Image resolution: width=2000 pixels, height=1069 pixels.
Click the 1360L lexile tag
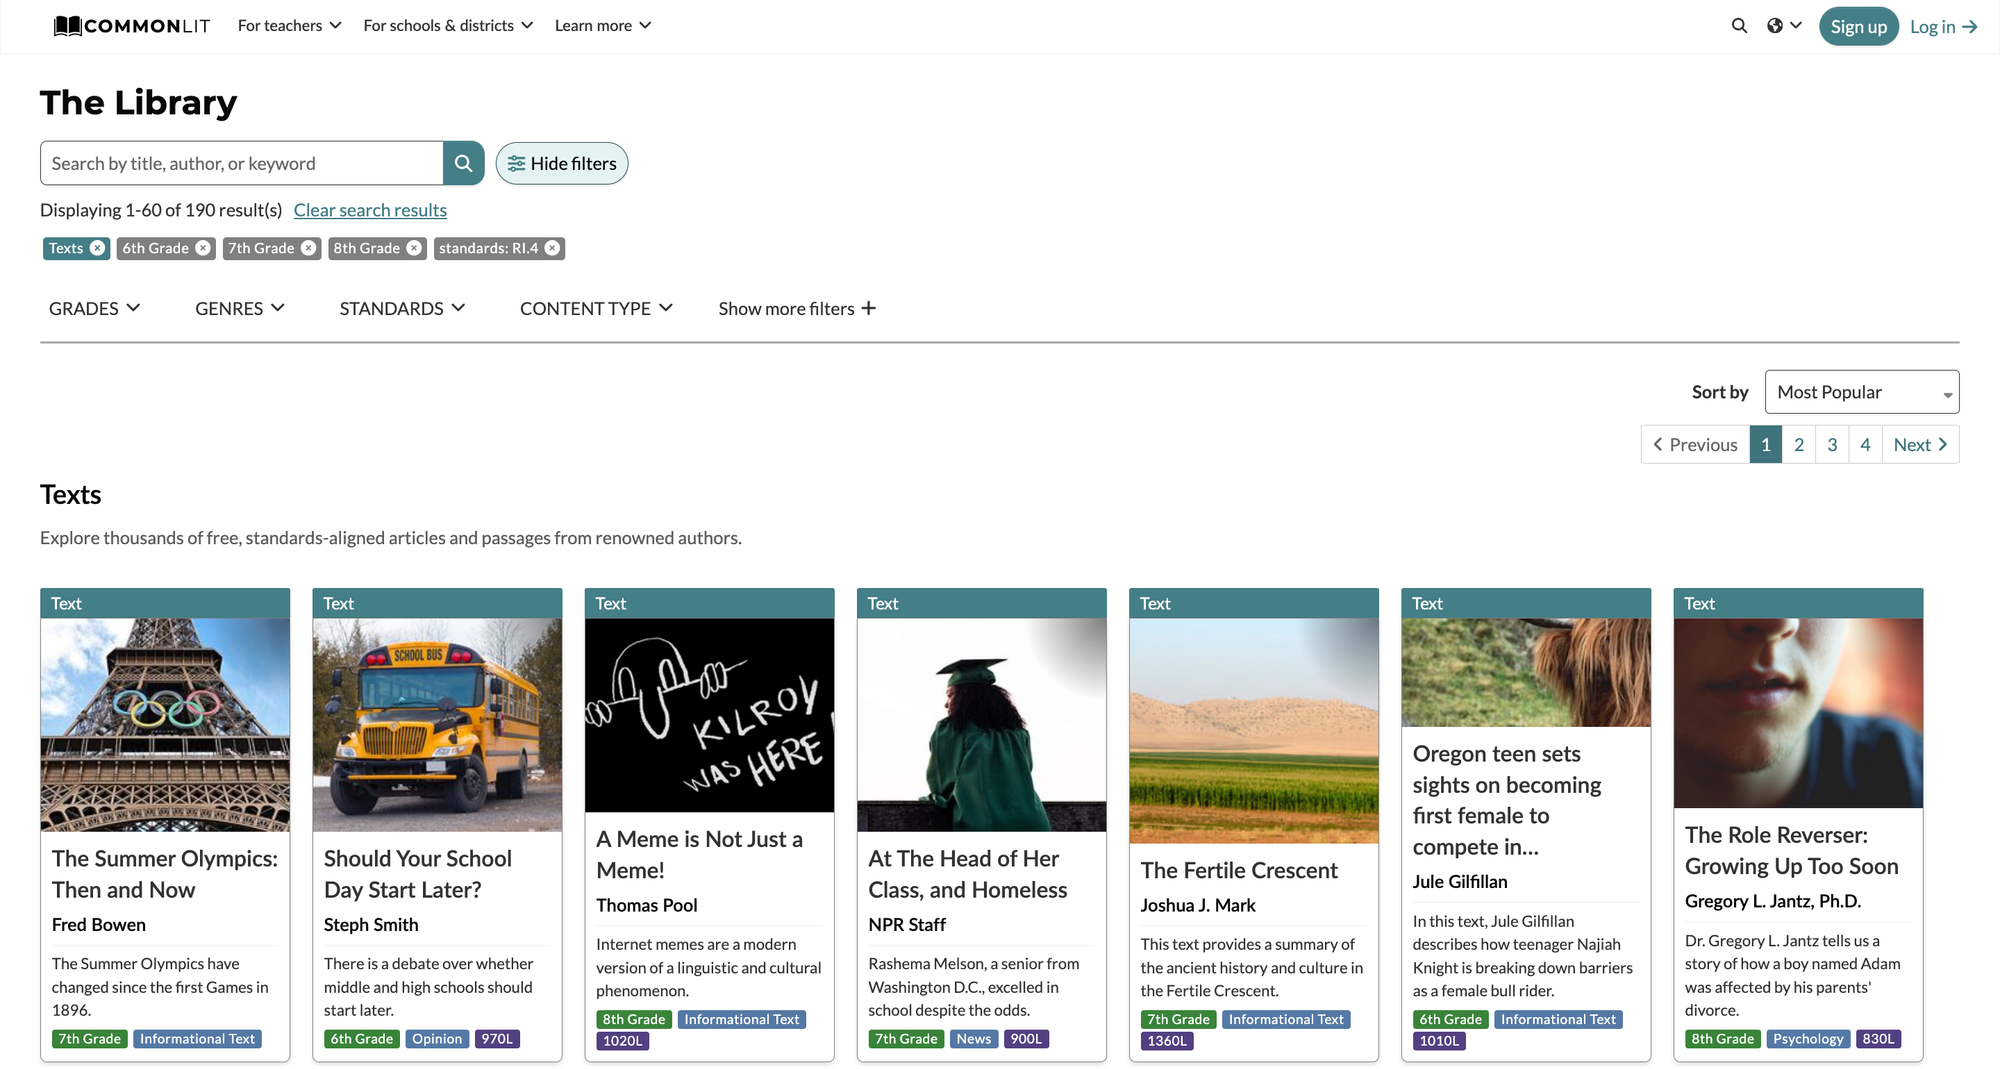tap(1167, 1041)
